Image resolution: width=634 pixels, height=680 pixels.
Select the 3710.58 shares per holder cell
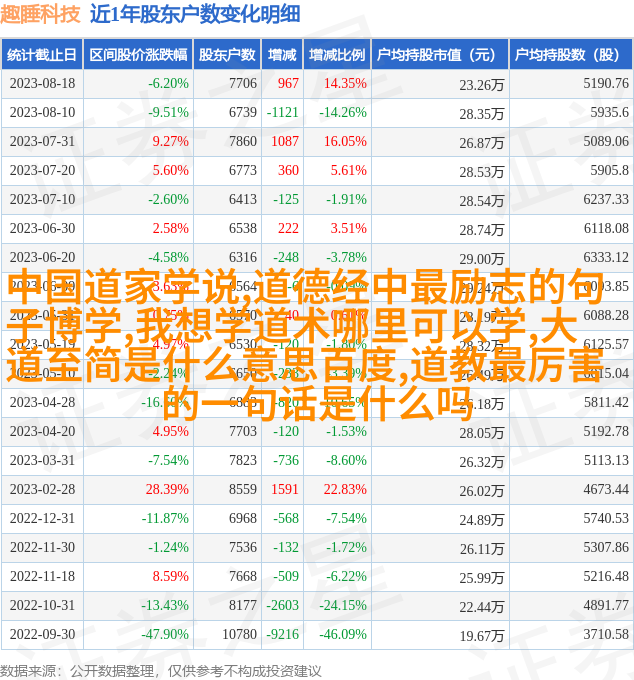(606, 634)
